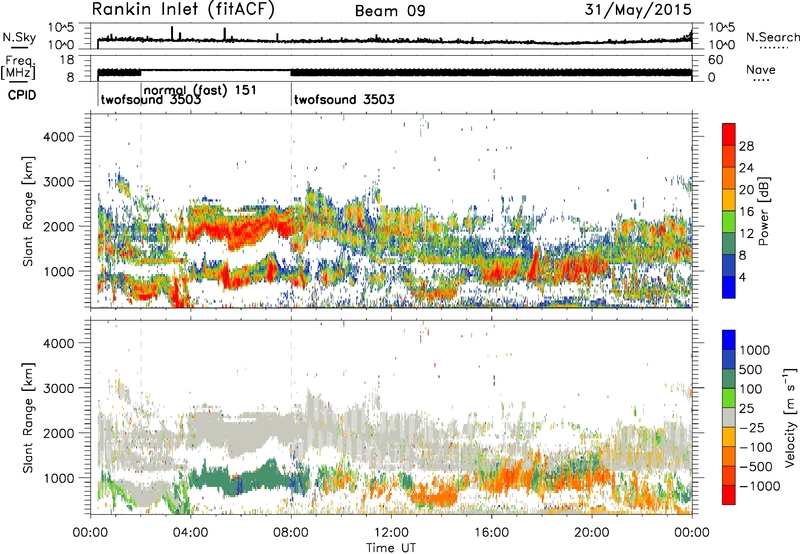Screen dimensions: 800x554
Task: Click the 'normal (fast) 151' CPID text
Action: [200, 90]
